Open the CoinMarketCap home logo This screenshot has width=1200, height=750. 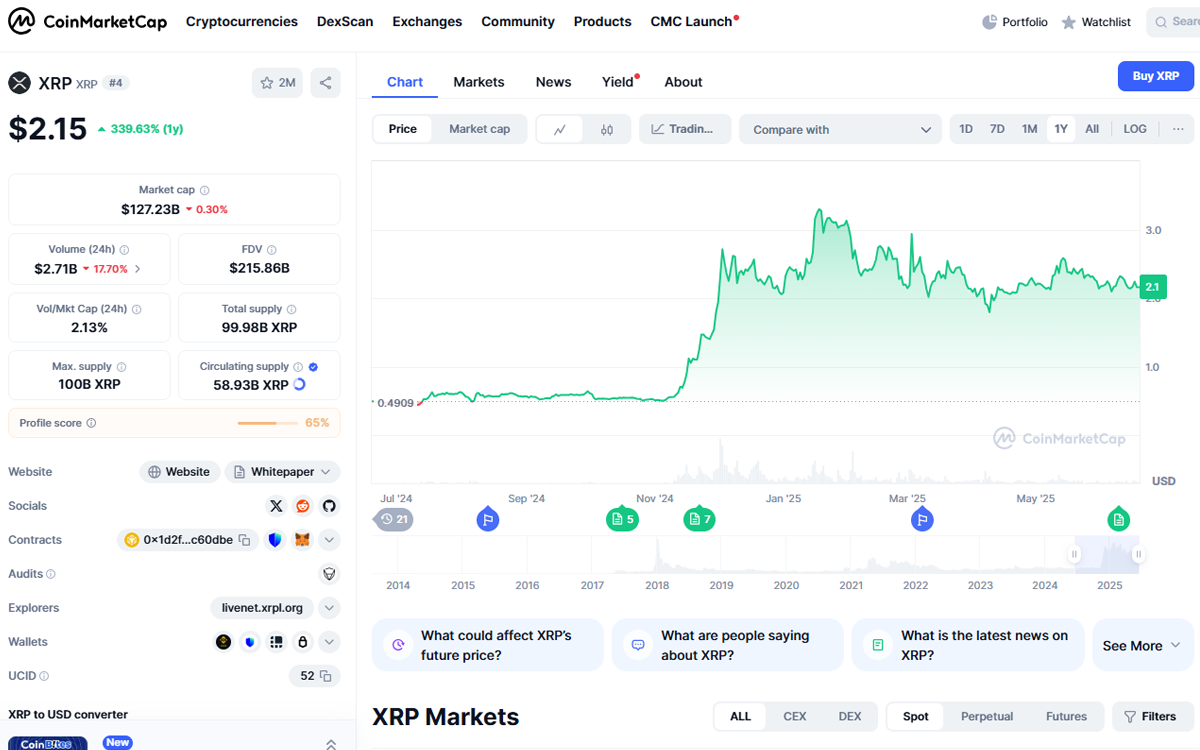[88, 21]
